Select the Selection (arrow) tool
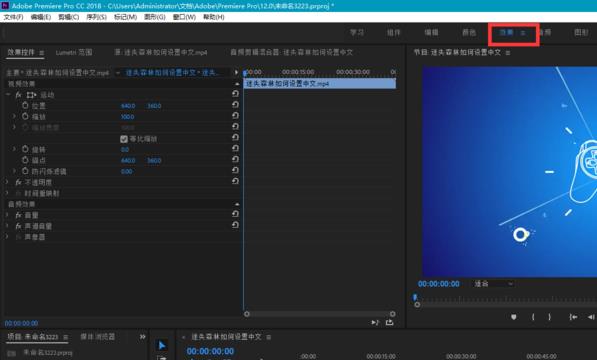 click(162, 345)
